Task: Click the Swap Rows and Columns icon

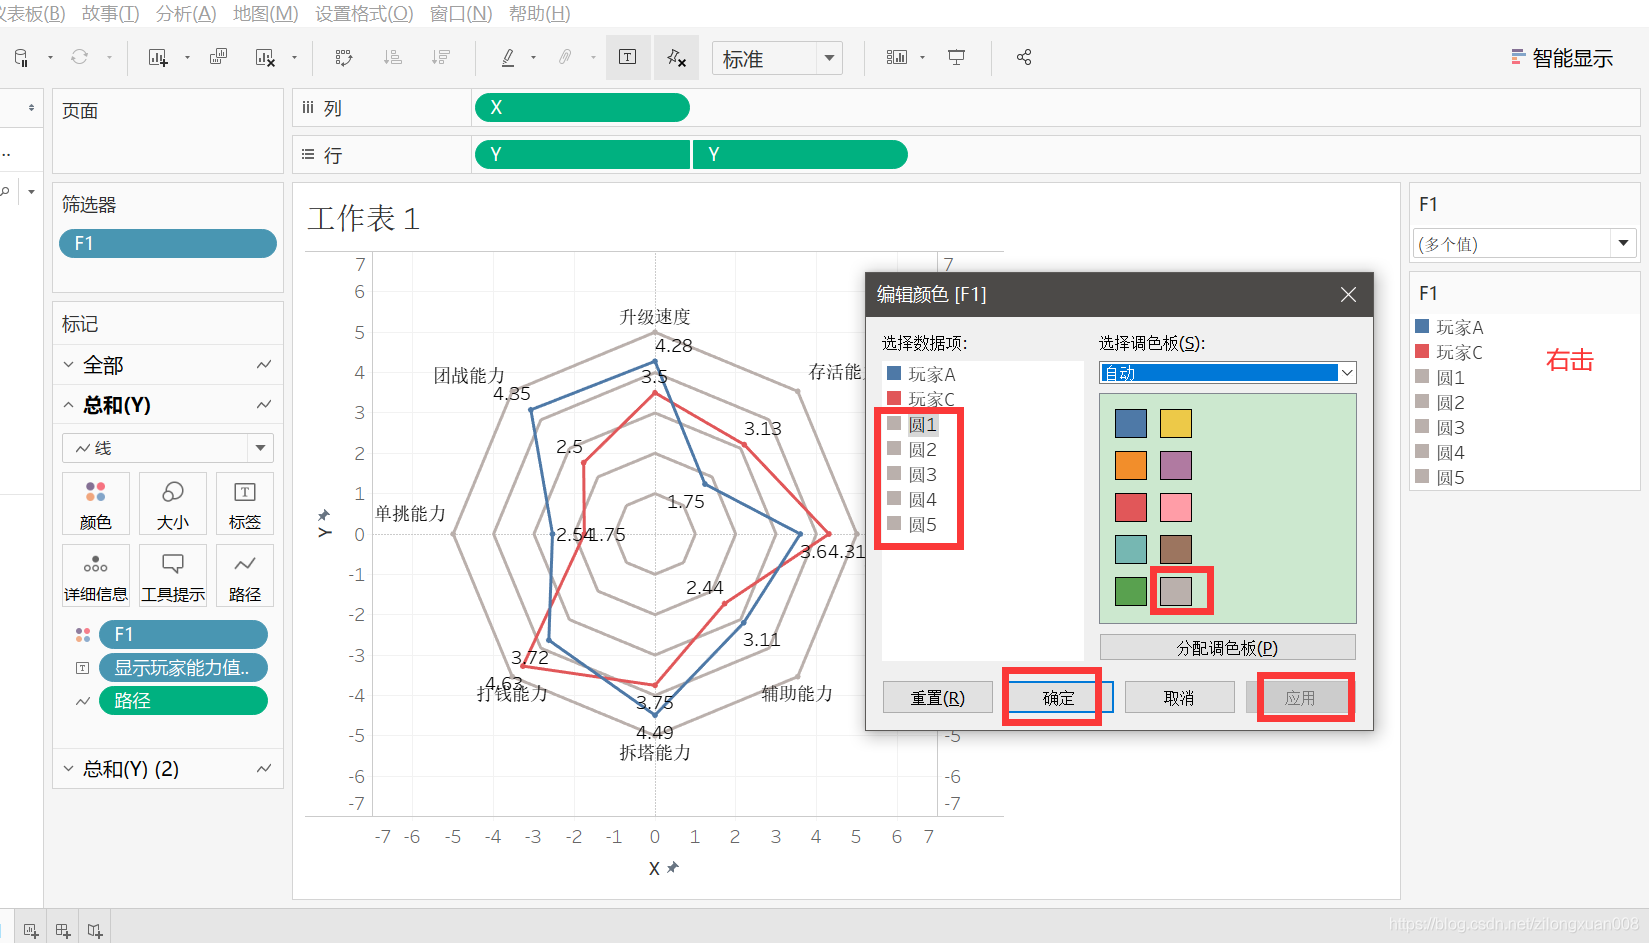Action: [344, 58]
